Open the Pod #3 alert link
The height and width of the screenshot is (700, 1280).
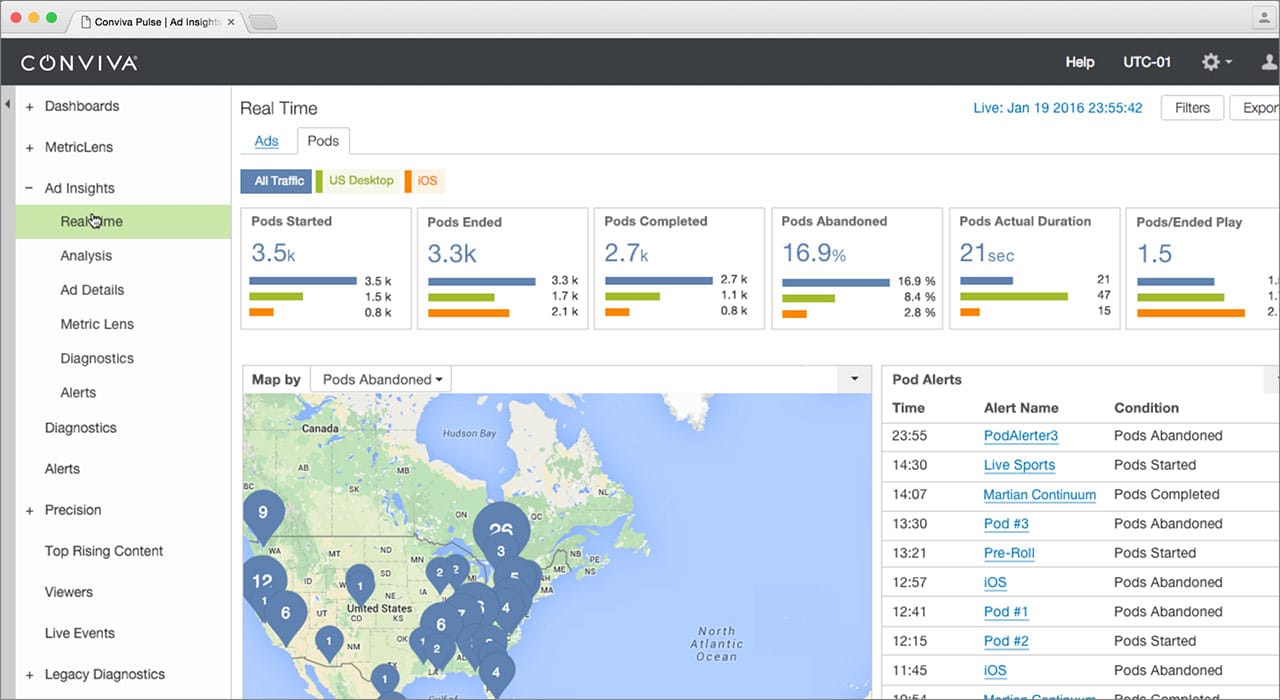pyautogui.click(x=1006, y=524)
